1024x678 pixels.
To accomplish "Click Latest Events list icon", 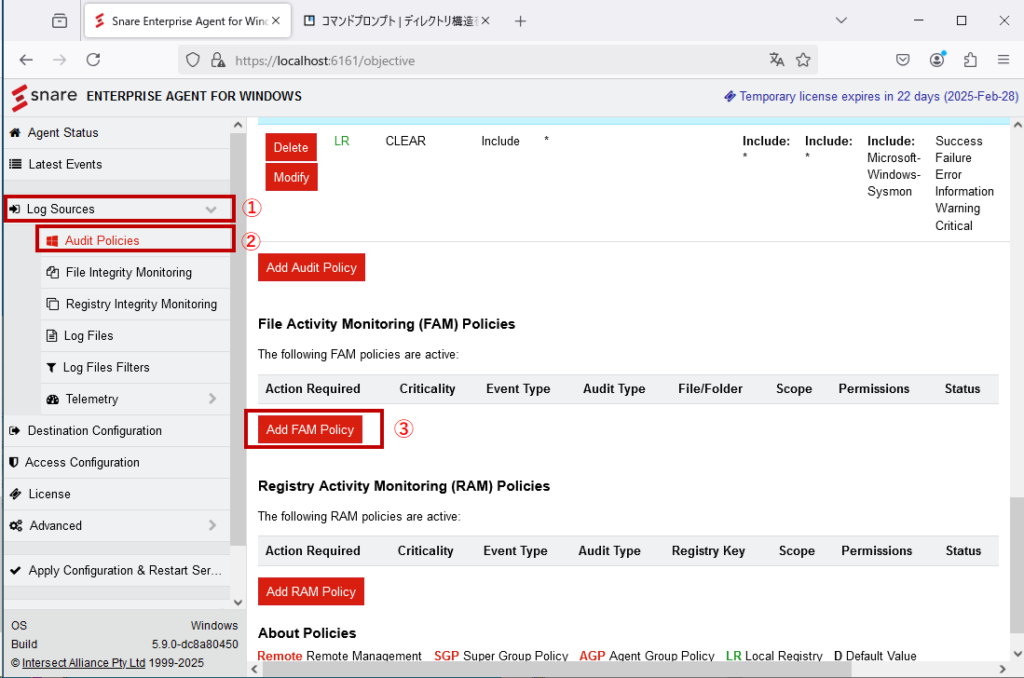I will click(15, 164).
